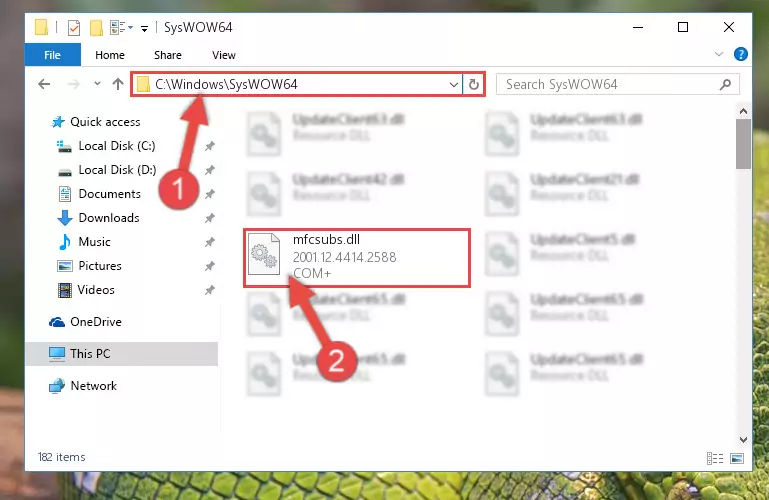Screen dimensions: 769x500
Task: Click the mfcsubs.dll gear file icon
Action: [264, 254]
